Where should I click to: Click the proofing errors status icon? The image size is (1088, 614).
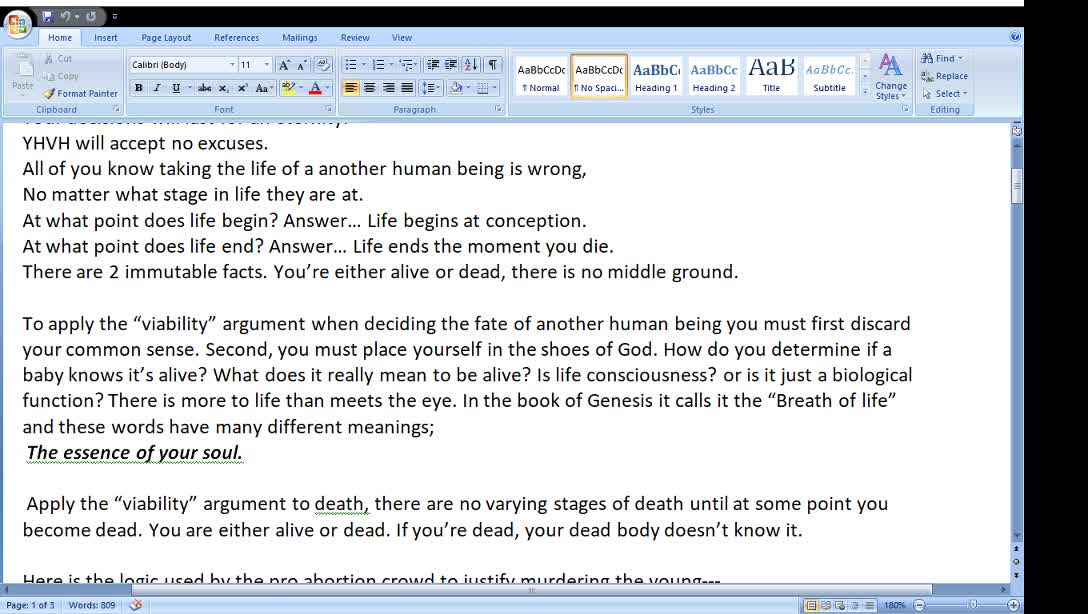136,605
